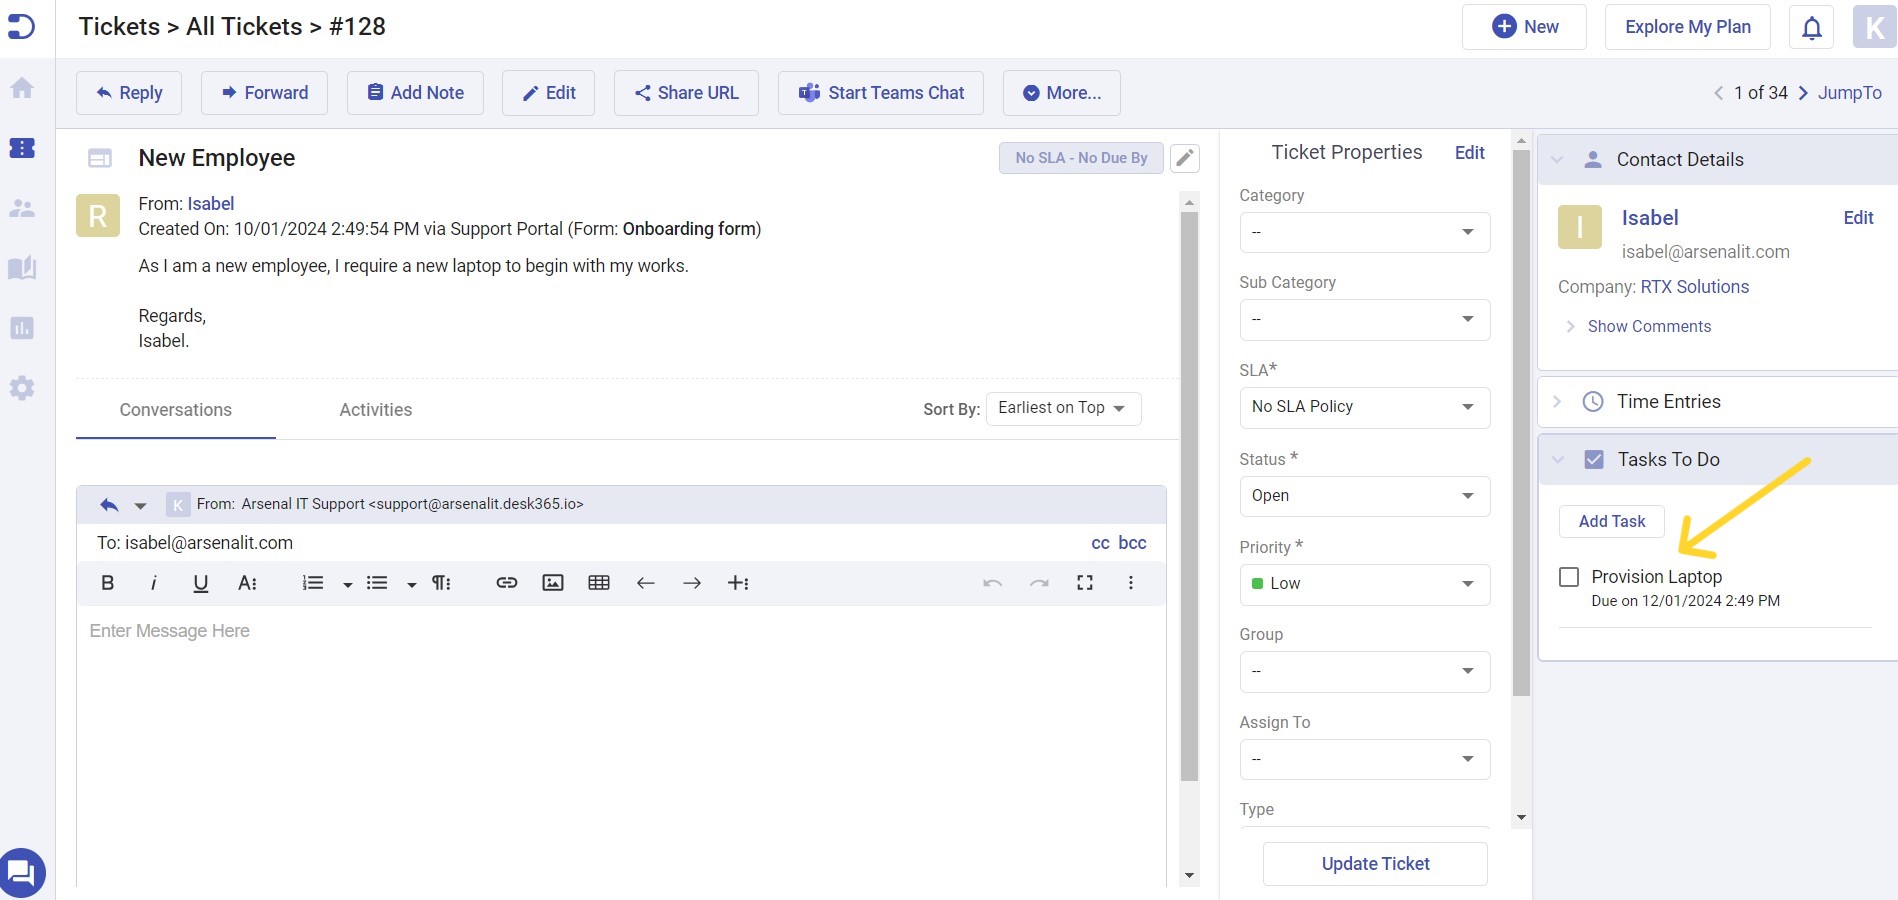Toggle underline formatting in the editor

click(x=200, y=582)
